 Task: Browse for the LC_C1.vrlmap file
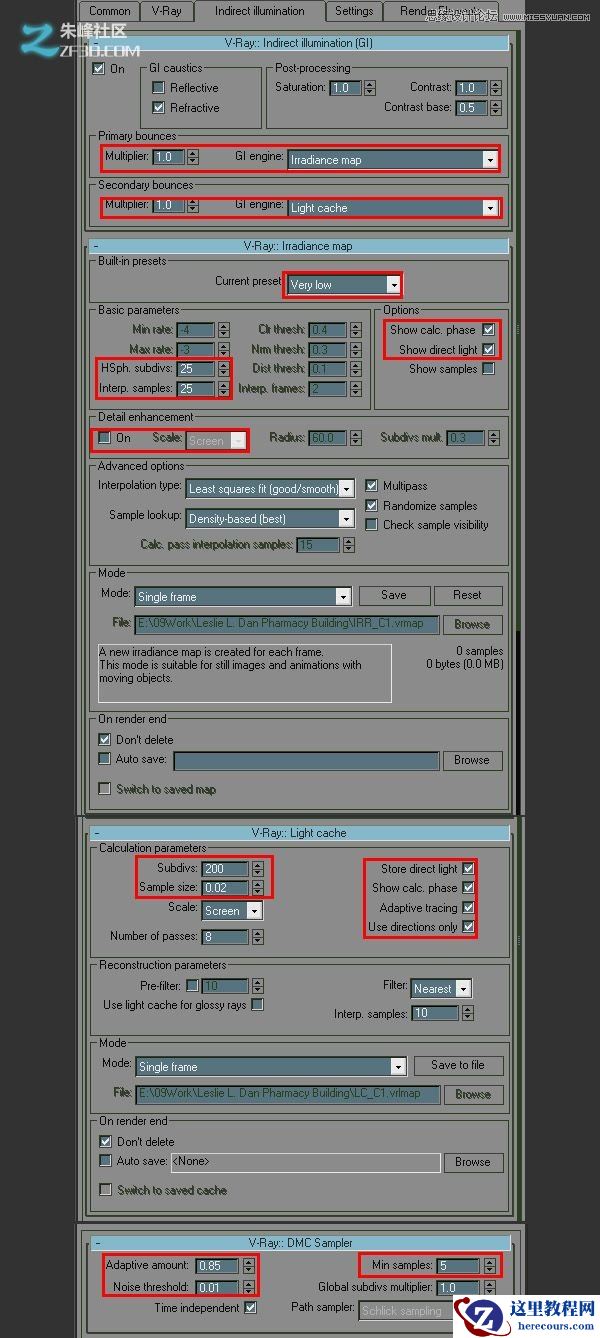point(472,1094)
